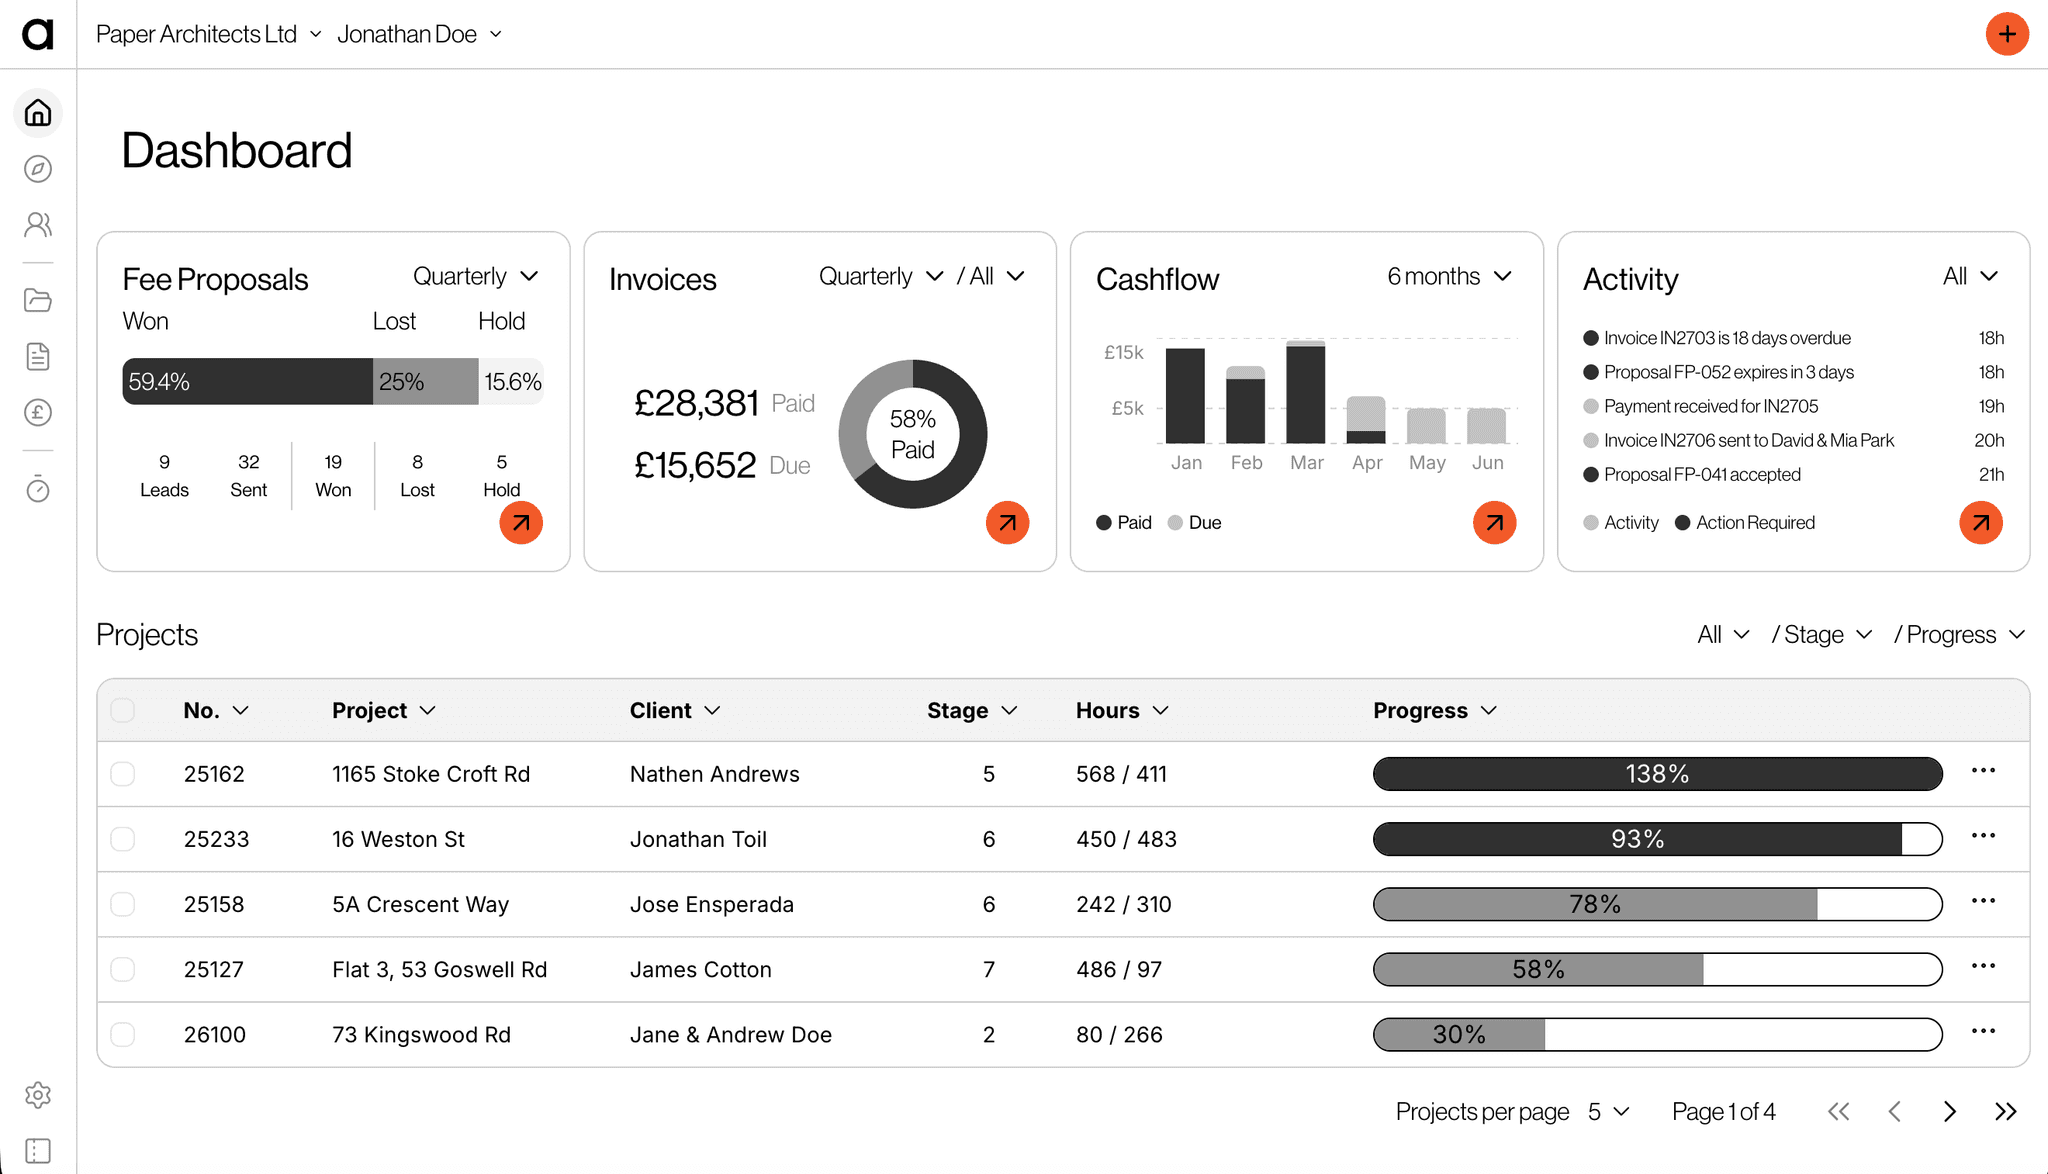The height and width of the screenshot is (1174, 2048).
Task: Click the 93% progress bar
Action: coord(1658,839)
